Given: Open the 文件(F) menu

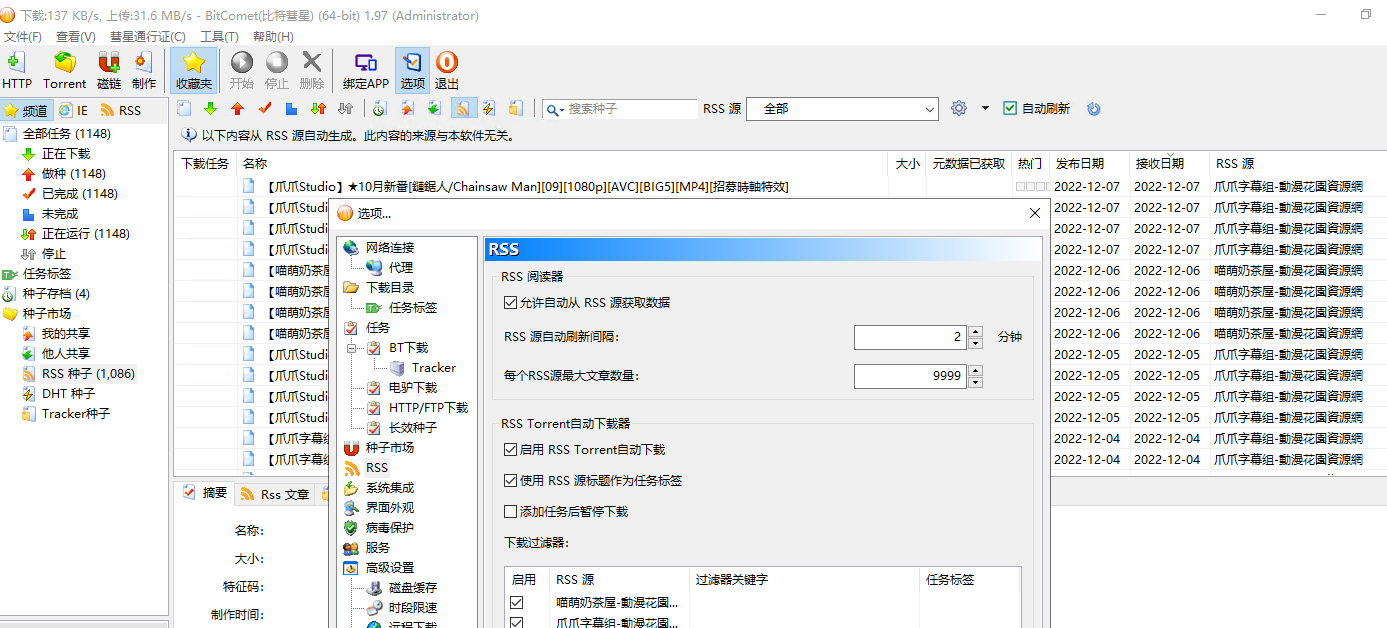Looking at the screenshot, I should click(23, 37).
